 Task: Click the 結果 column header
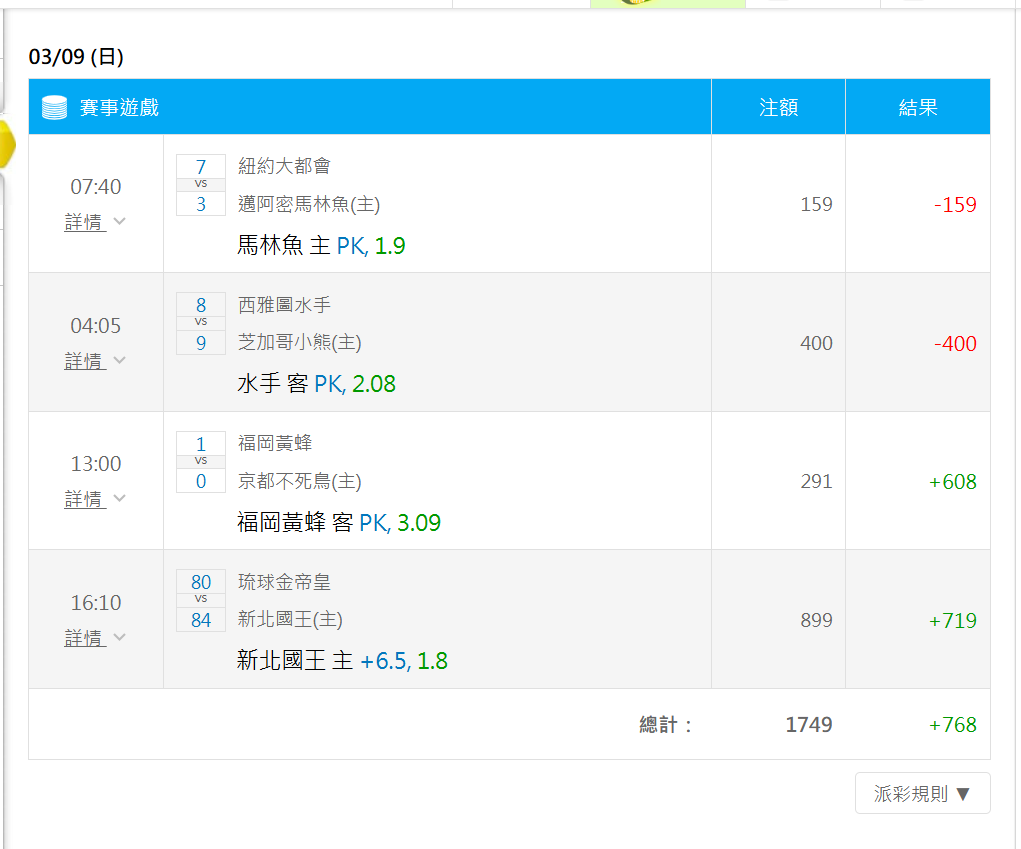tap(917, 107)
